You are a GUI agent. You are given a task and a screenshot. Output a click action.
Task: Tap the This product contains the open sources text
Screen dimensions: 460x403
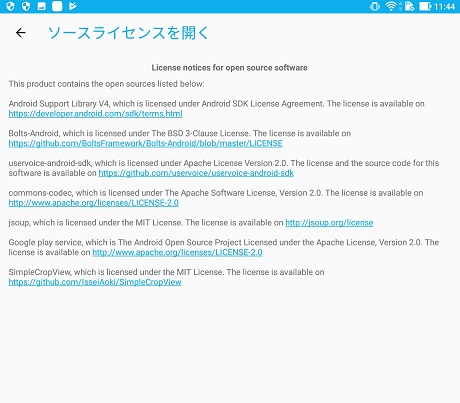point(106,84)
